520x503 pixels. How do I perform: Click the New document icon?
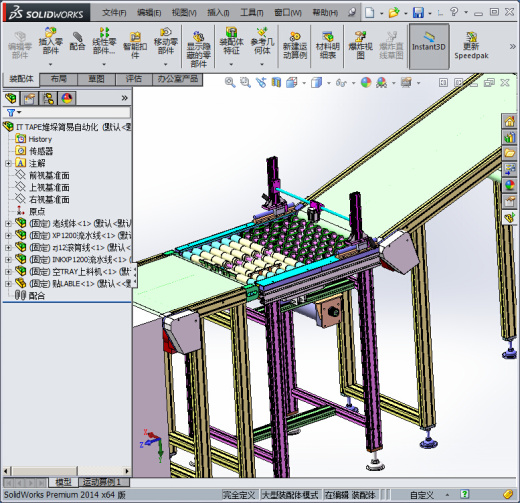coord(369,13)
